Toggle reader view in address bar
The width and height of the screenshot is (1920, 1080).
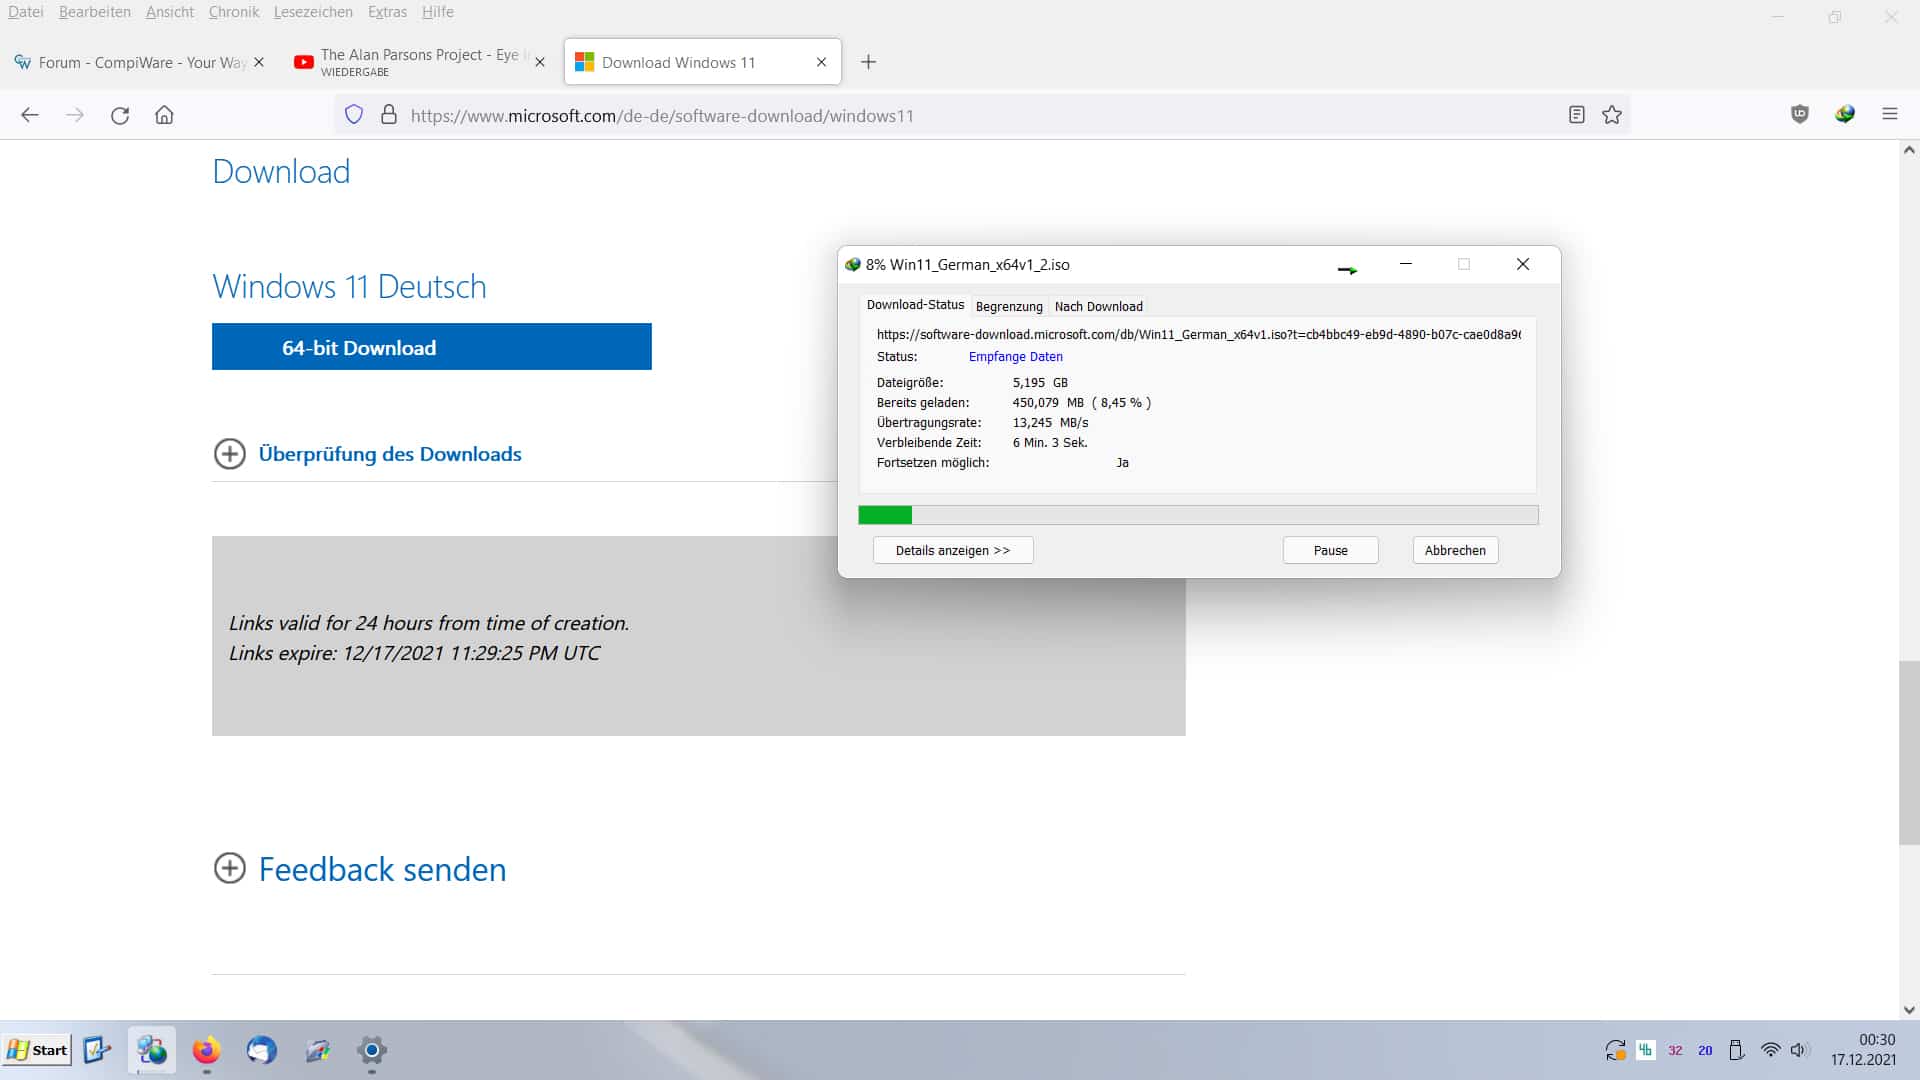(x=1577, y=115)
